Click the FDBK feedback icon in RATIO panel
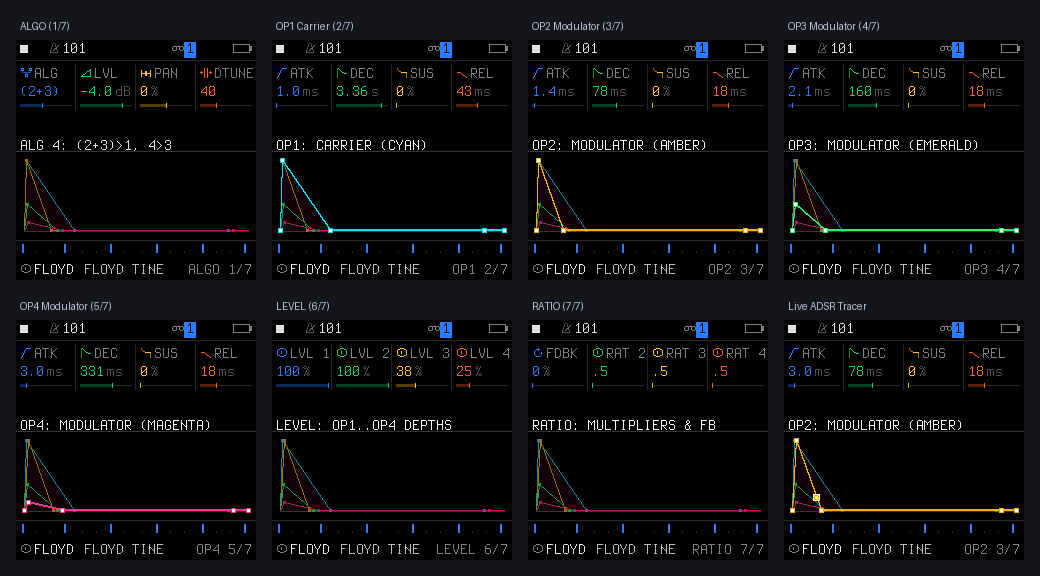The image size is (1040, 576). click(x=538, y=353)
